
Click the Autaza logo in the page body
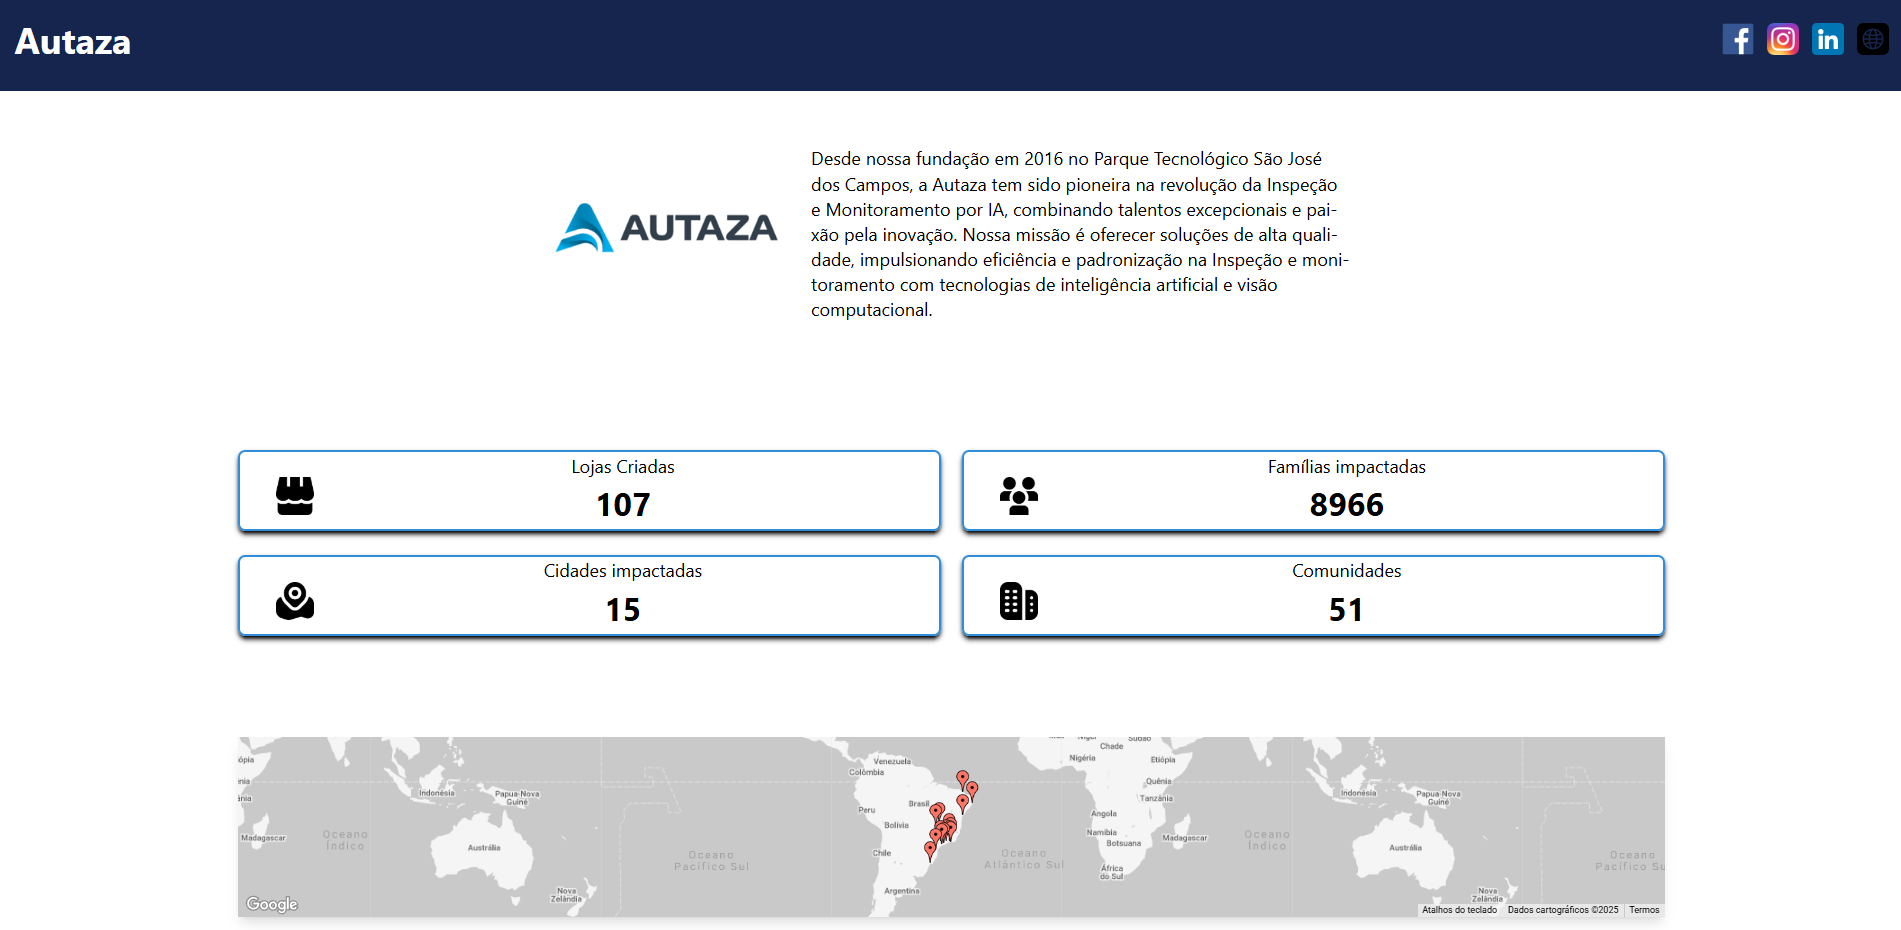click(665, 228)
